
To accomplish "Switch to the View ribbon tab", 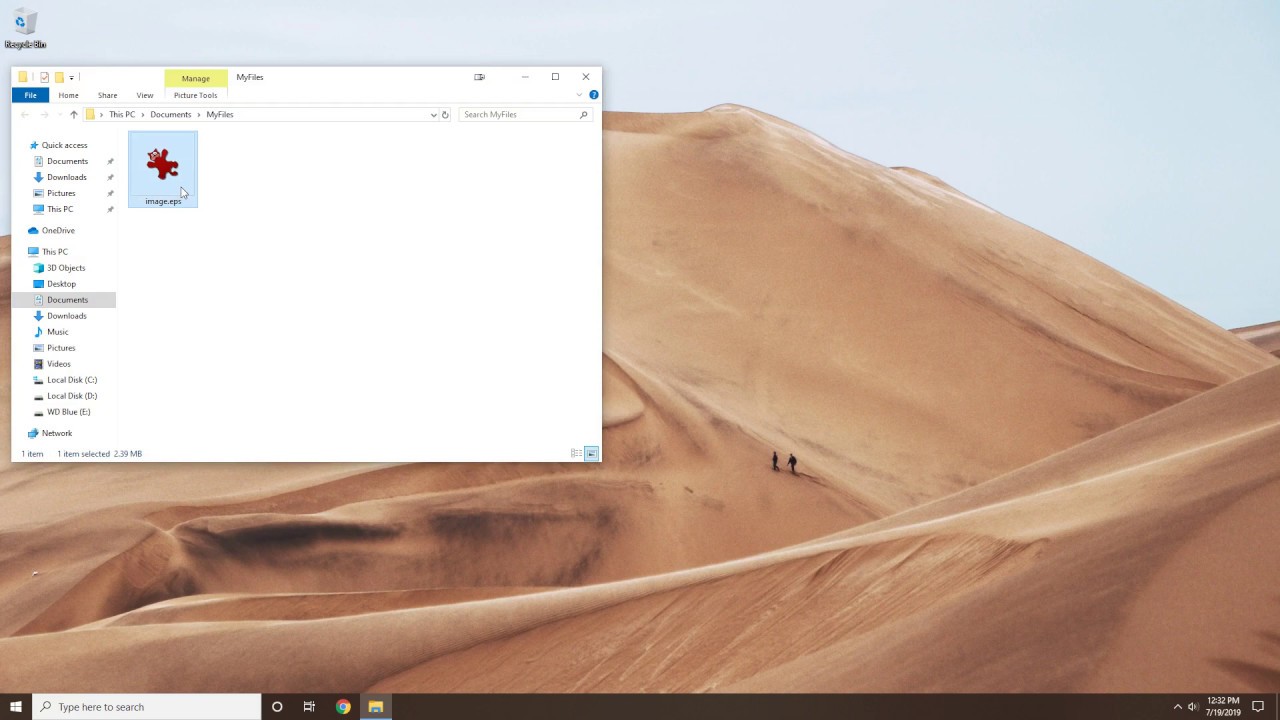I will (145, 95).
